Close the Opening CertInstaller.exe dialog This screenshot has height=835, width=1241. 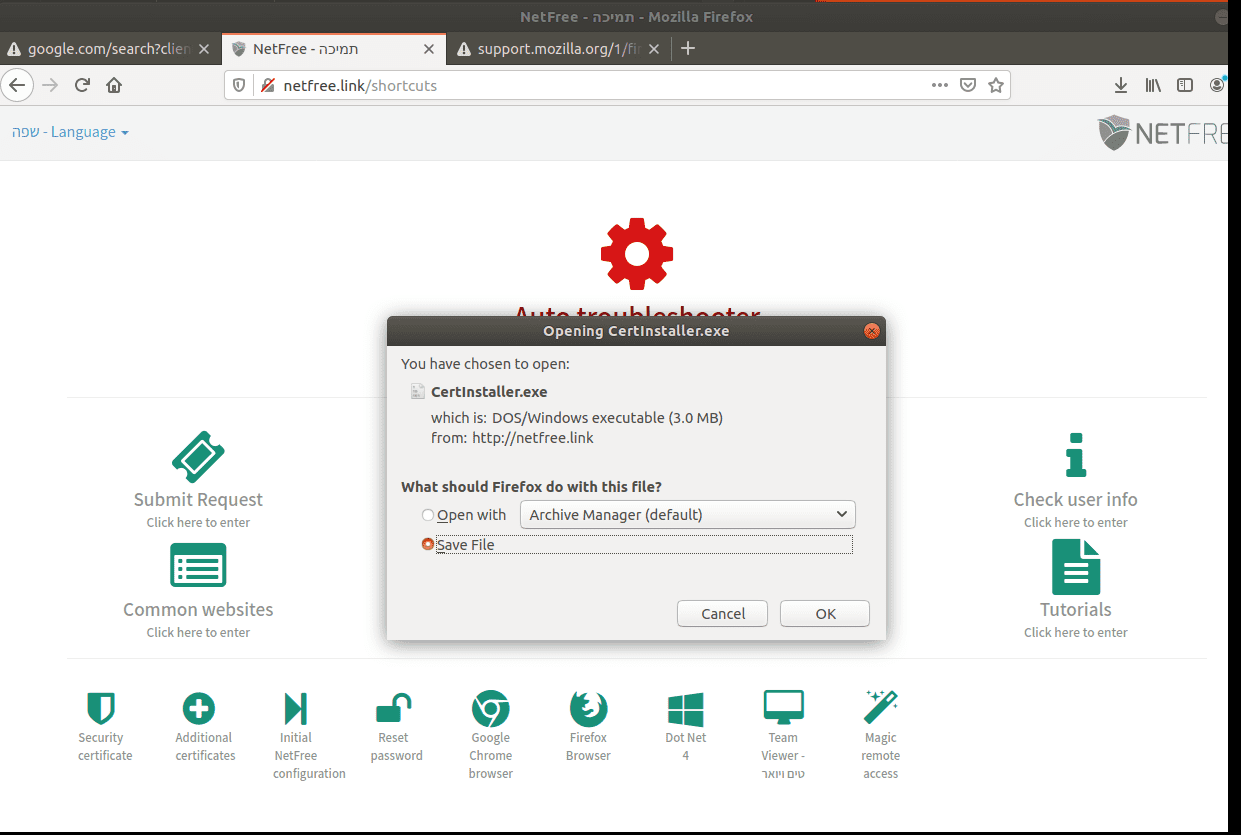[x=871, y=331]
